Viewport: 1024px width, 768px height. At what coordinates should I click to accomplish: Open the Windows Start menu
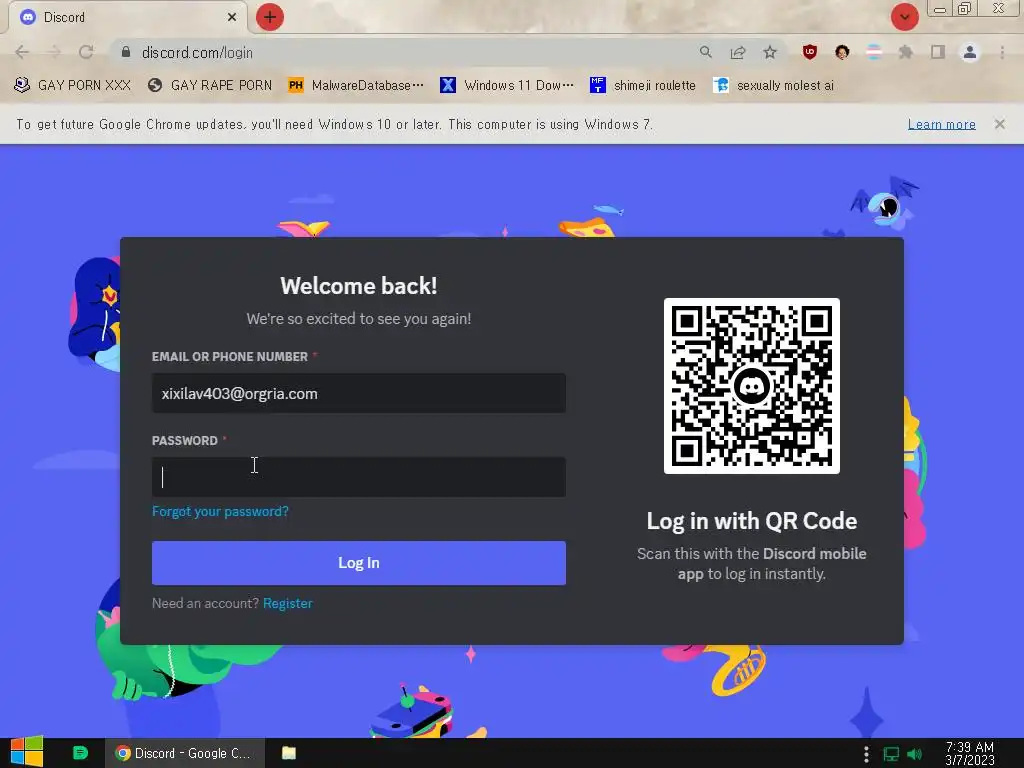pos(27,753)
